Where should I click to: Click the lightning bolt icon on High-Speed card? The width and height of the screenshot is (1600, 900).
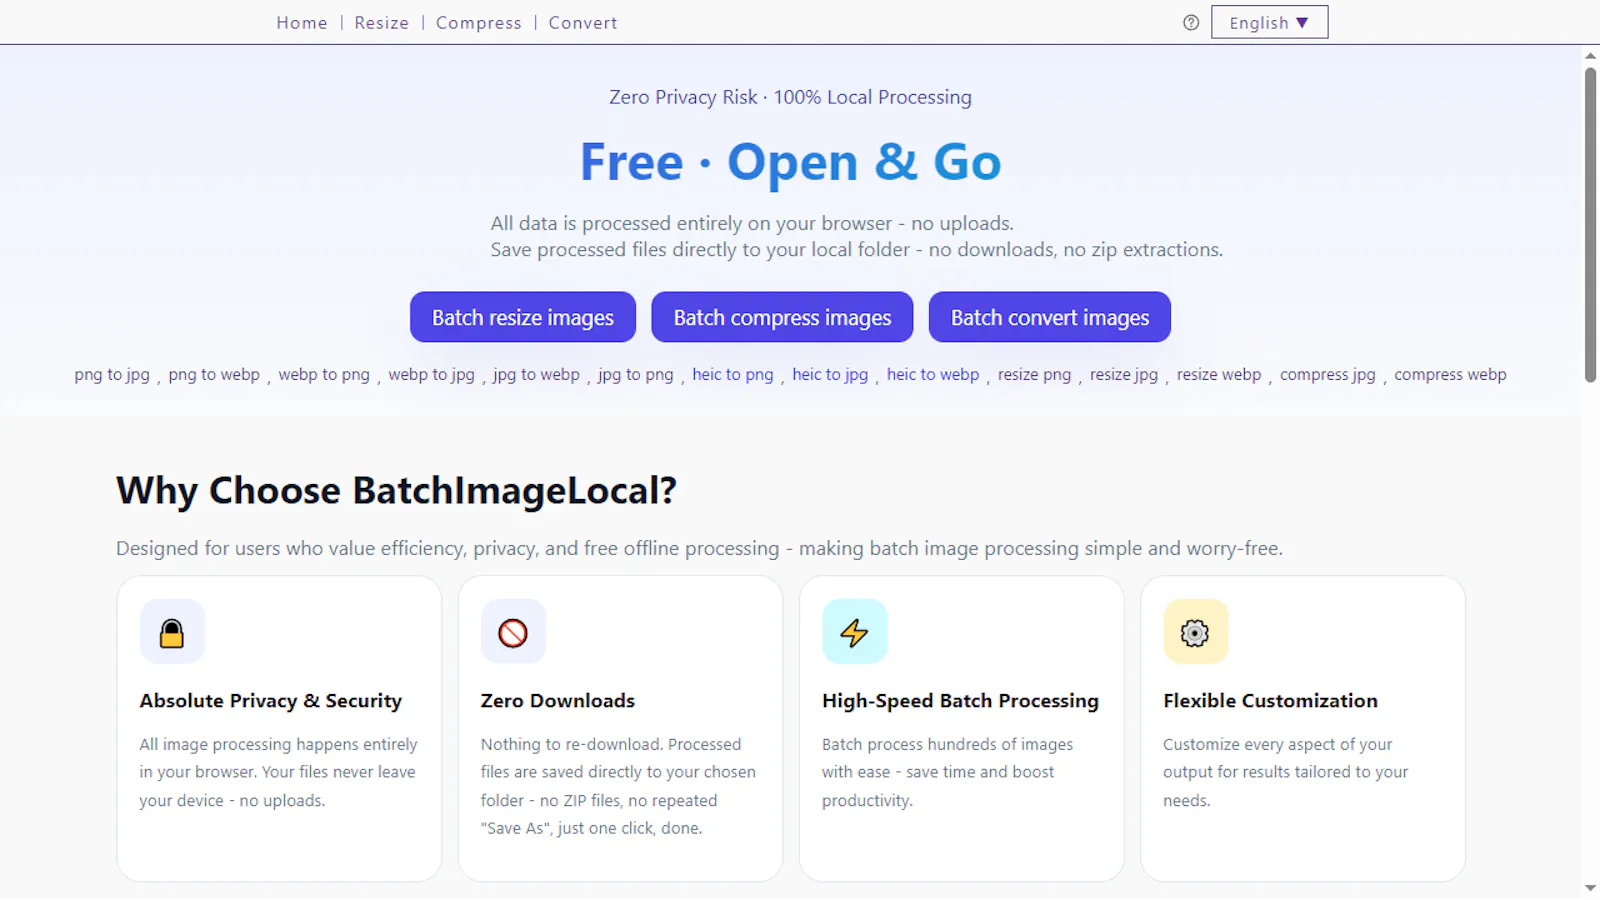tap(854, 633)
